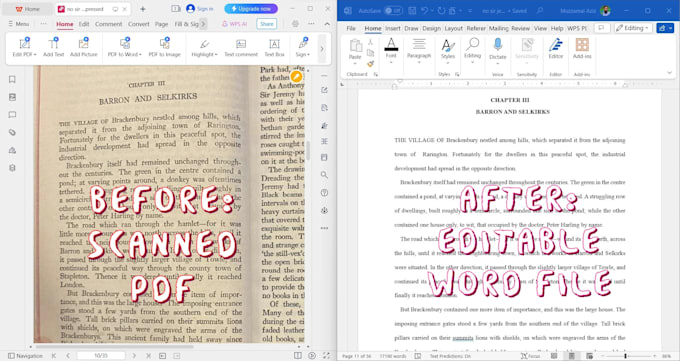Image resolution: width=680 pixels, height=361 pixels.
Task: Switch to WPS Home document tab
Action: (28, 9)
